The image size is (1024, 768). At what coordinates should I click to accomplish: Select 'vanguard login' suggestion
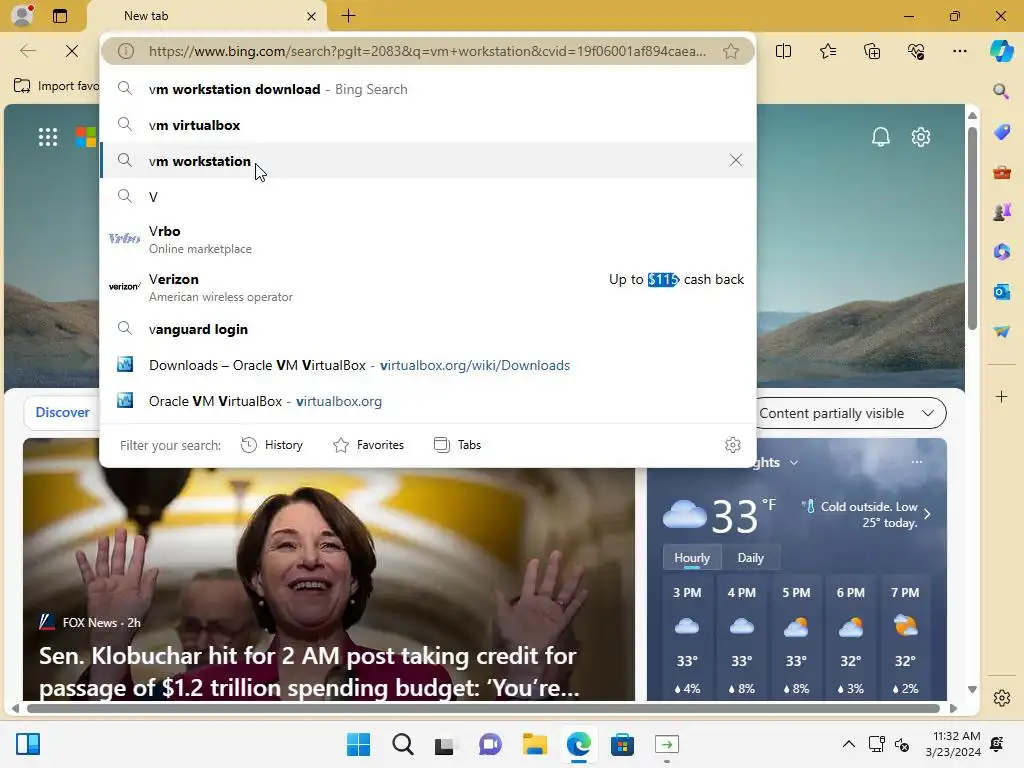click(428, 329)
